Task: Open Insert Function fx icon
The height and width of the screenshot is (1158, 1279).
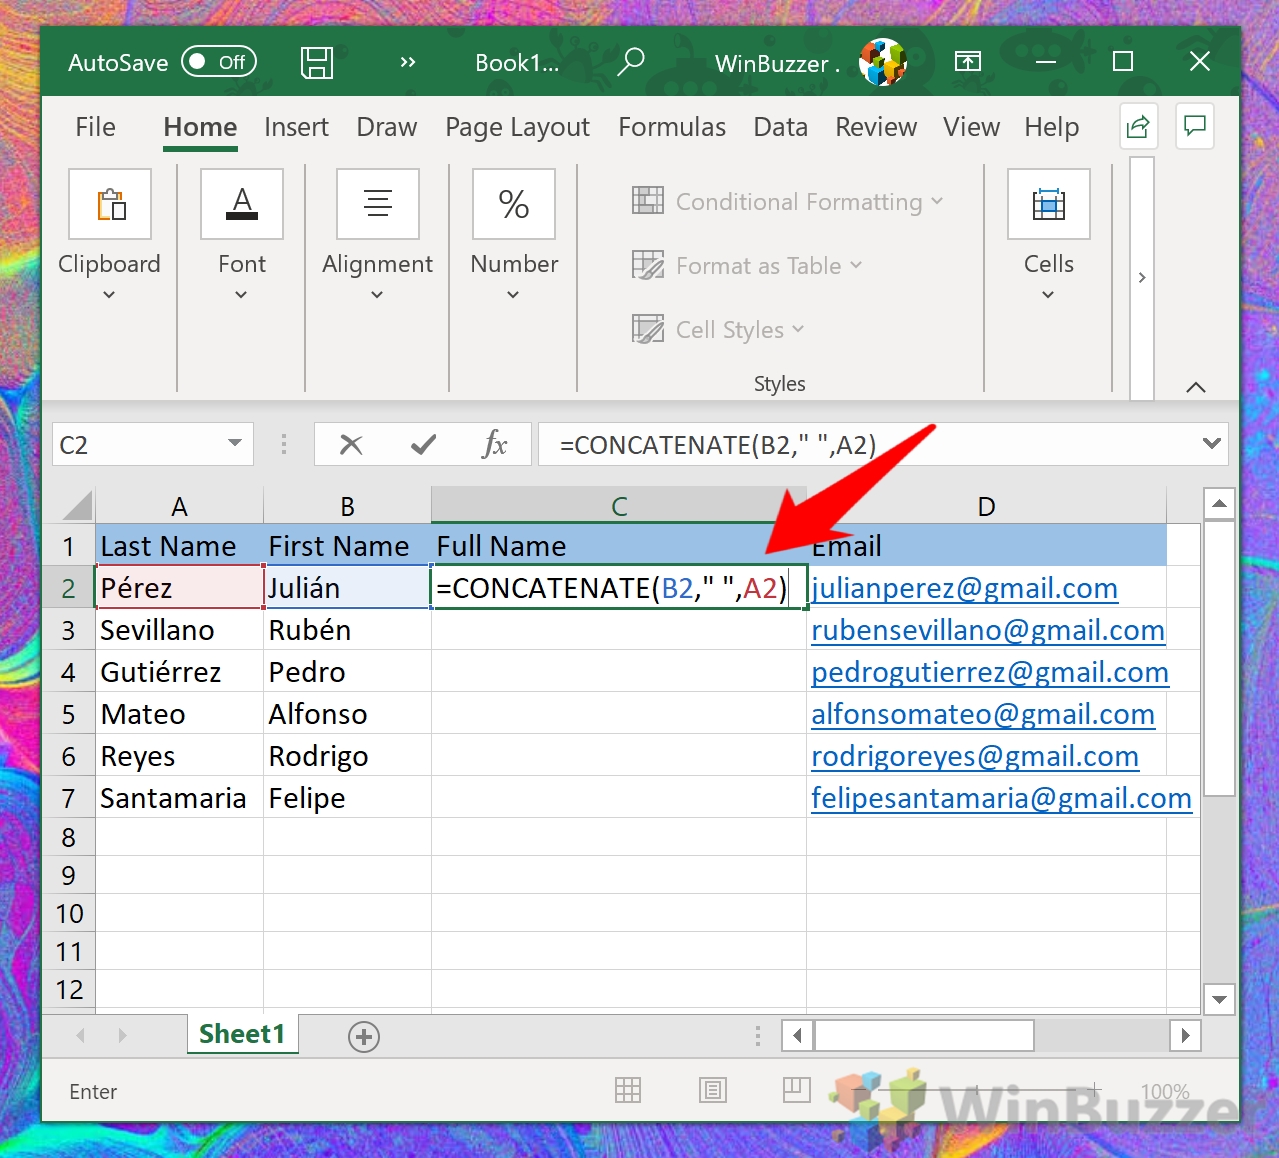Action: [495, 444]
